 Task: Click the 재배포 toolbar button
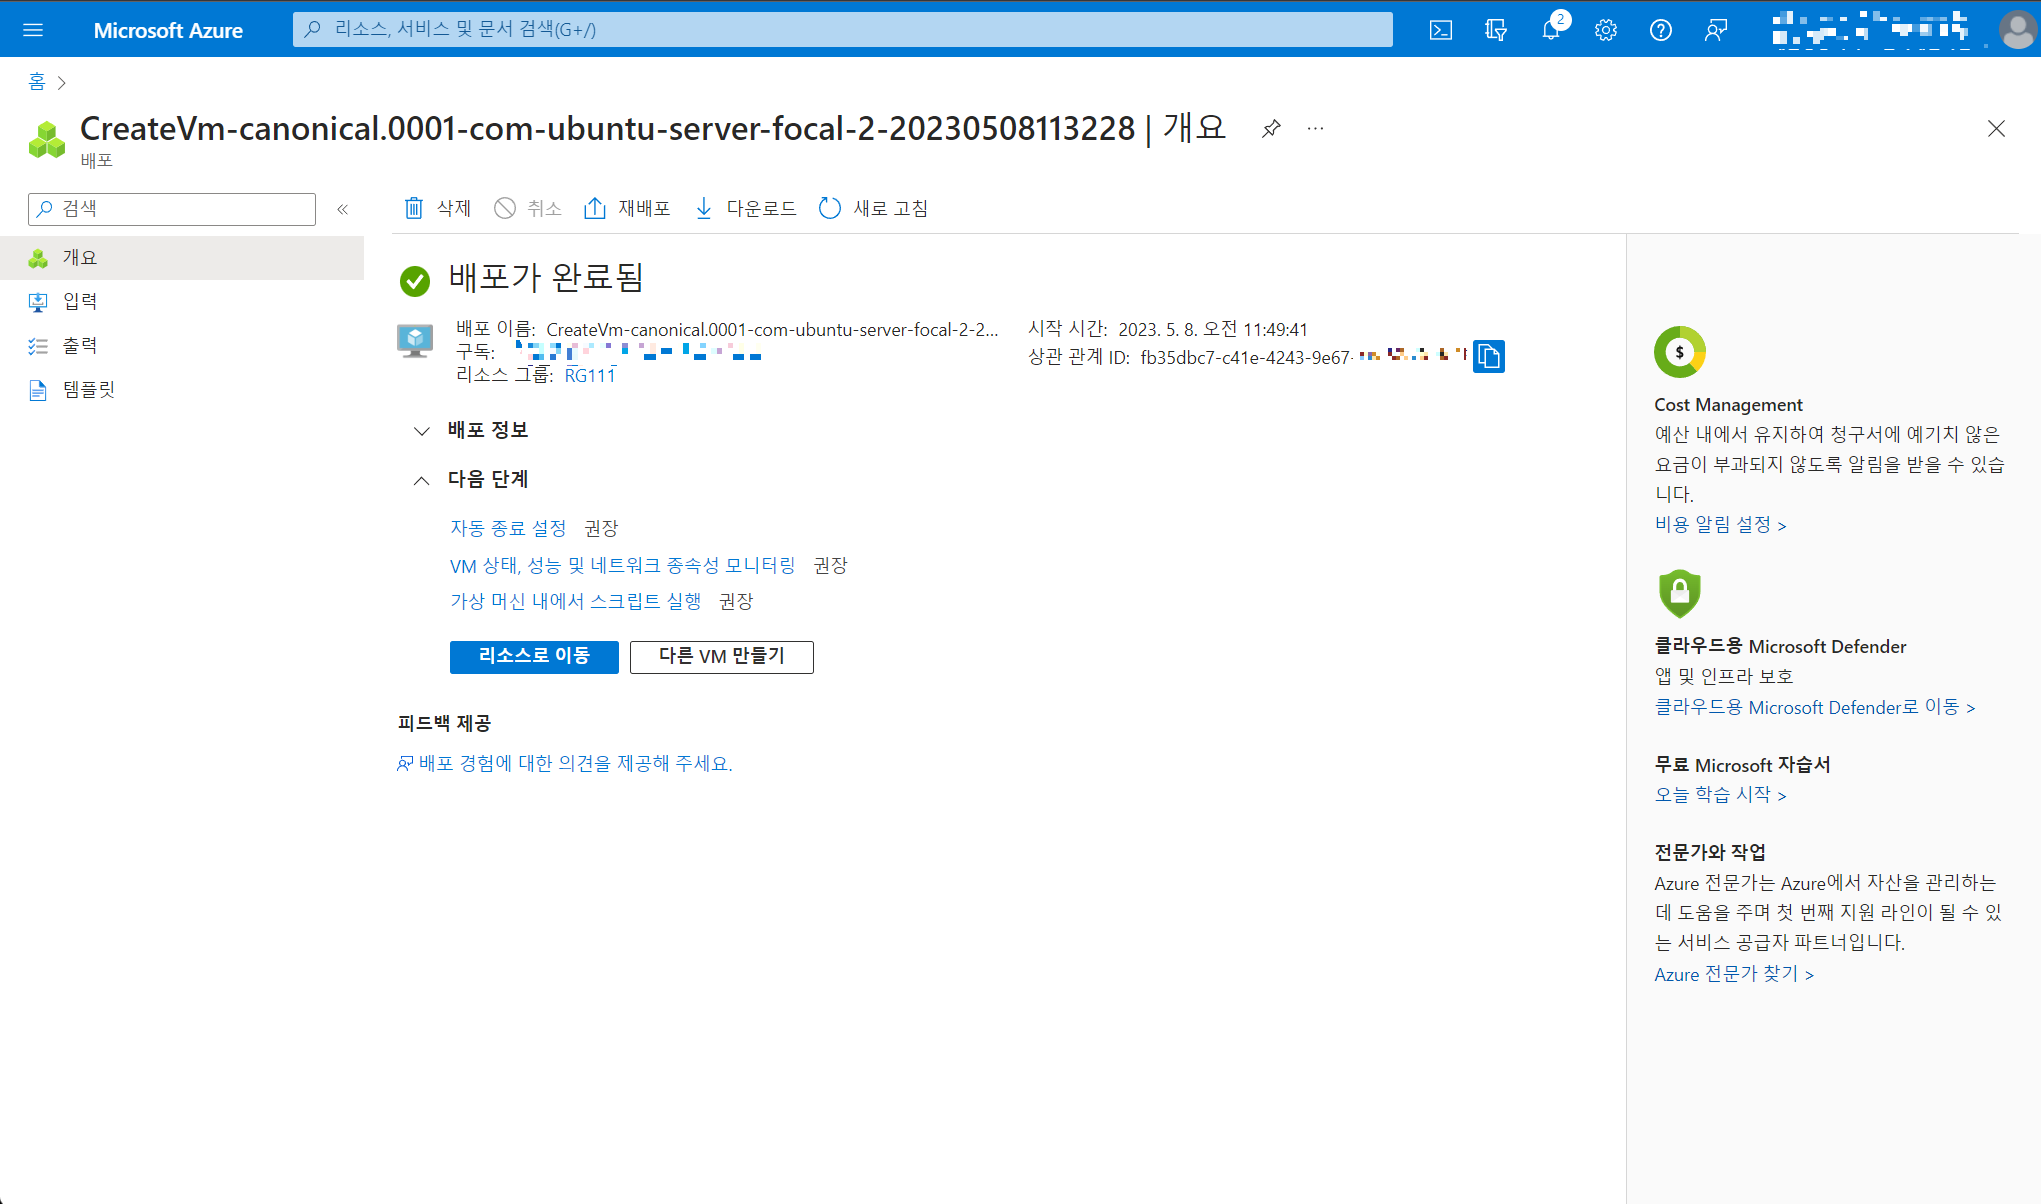click(627, 208)
